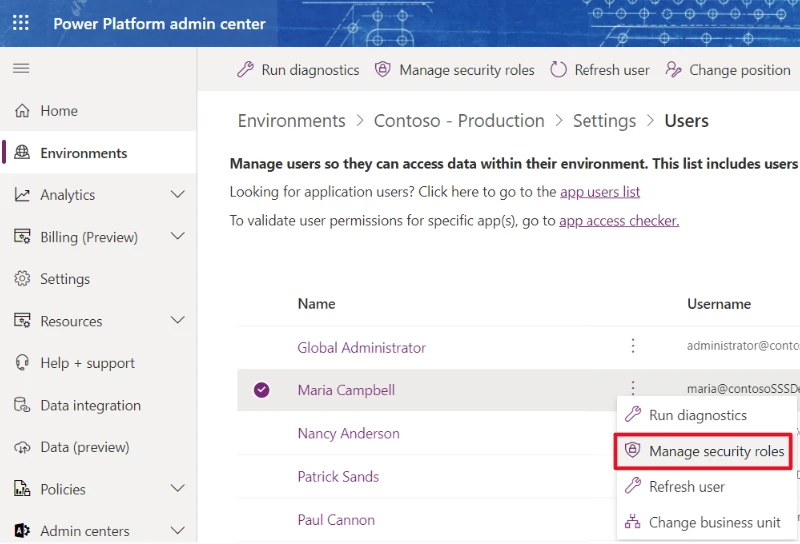800x544 pixels.
Task: Click the Policies document icon
Action: pos(22,488)
